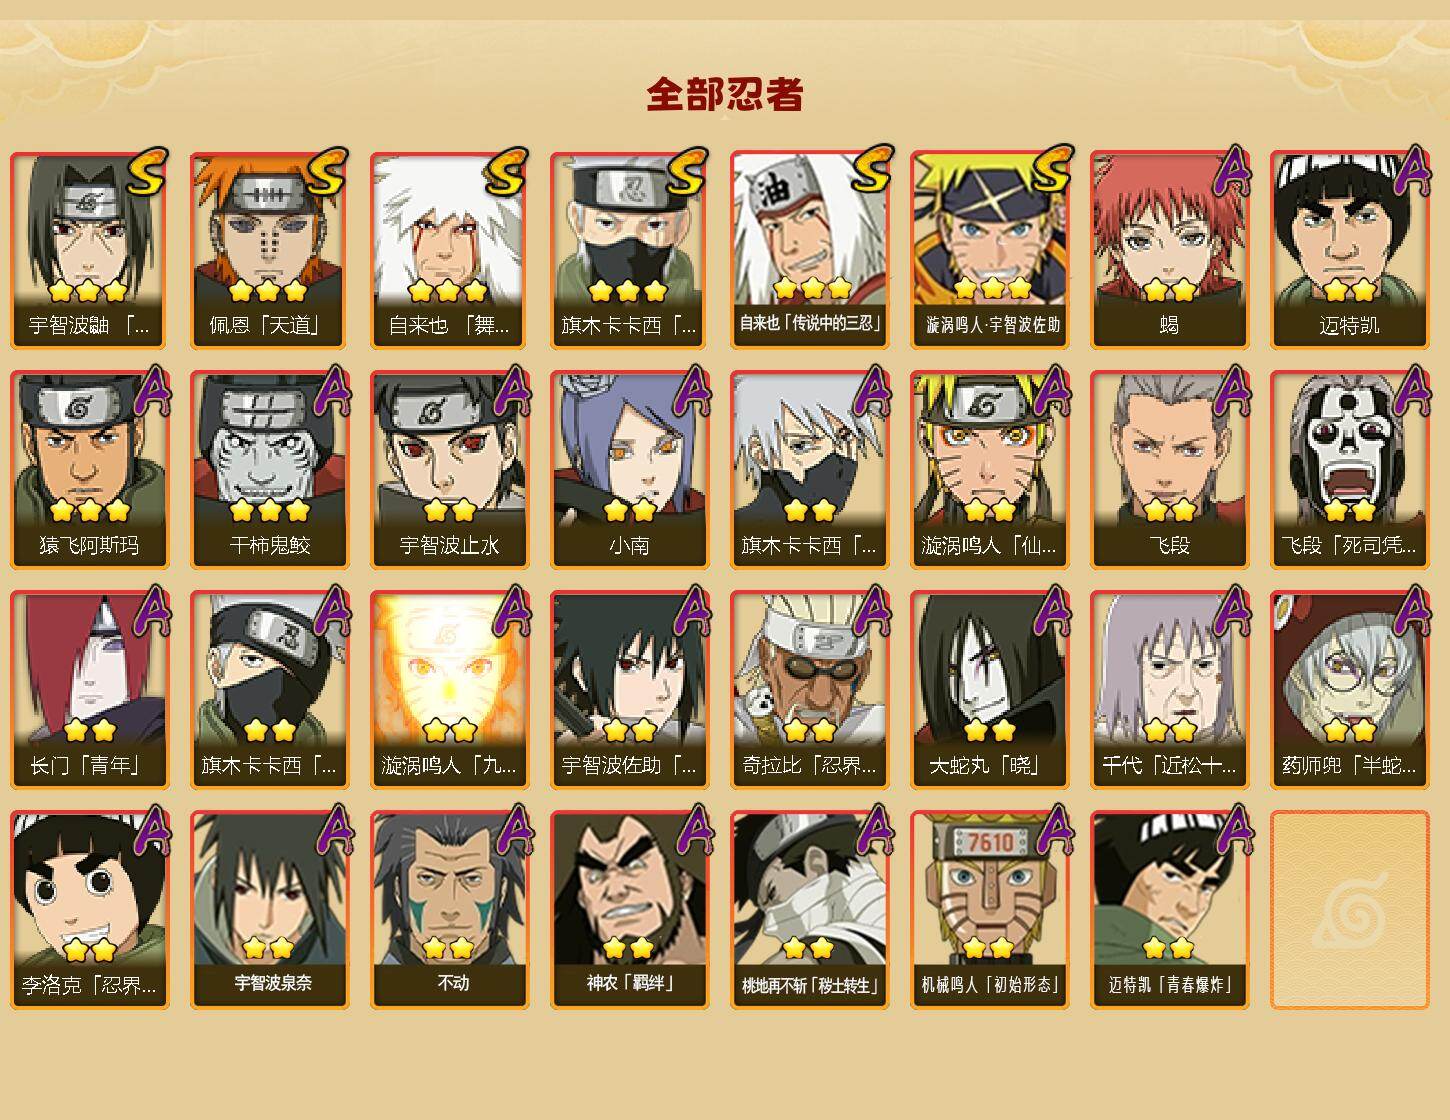Select the 佩恩「天道」ninja card
Image resolution: width=1450 pixels, height=1120 pixels.
point(269,250)
